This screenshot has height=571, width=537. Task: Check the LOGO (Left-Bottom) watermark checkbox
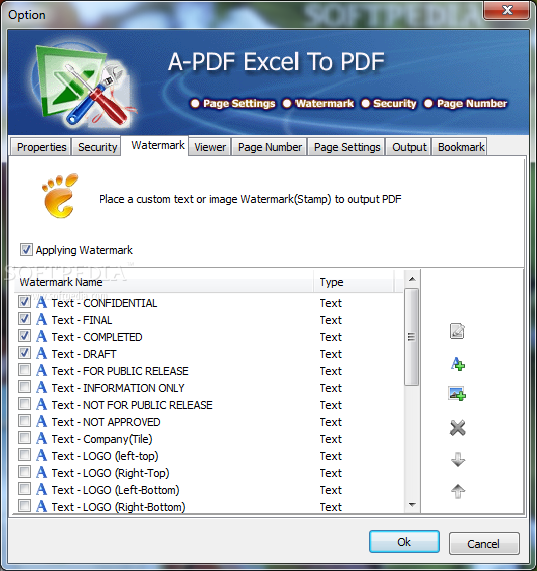(x=24, y=489)
